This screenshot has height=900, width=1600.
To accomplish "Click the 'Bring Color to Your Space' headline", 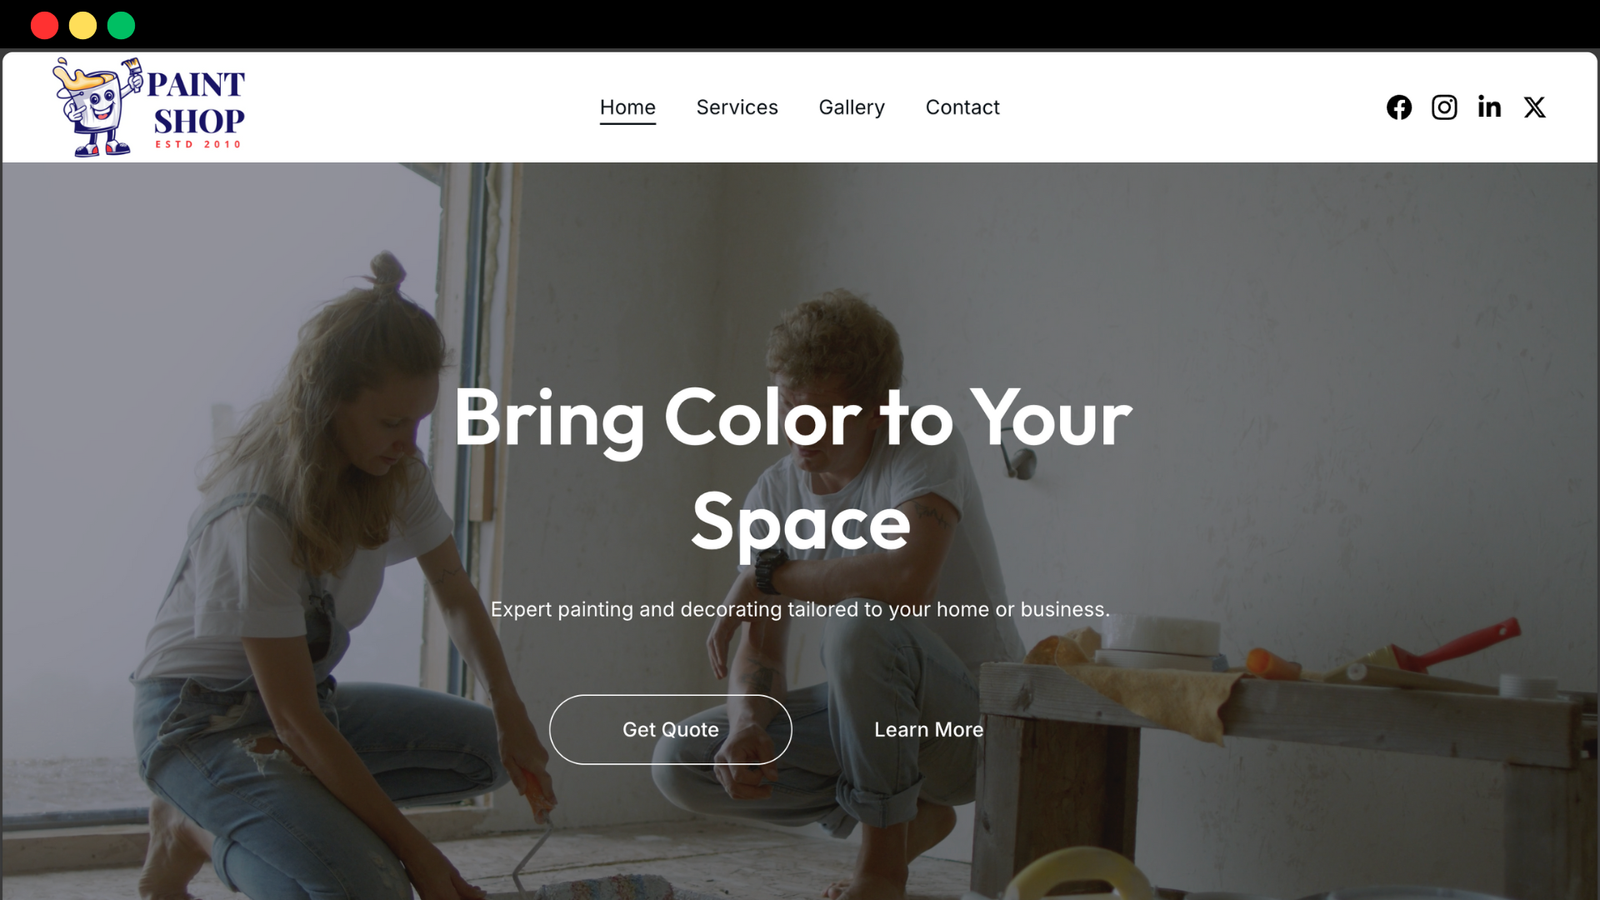I will click(793, 470).
